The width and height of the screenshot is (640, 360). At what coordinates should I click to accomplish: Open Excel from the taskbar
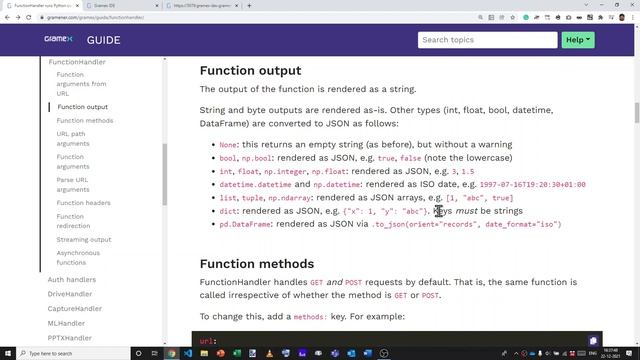point(237,353)
